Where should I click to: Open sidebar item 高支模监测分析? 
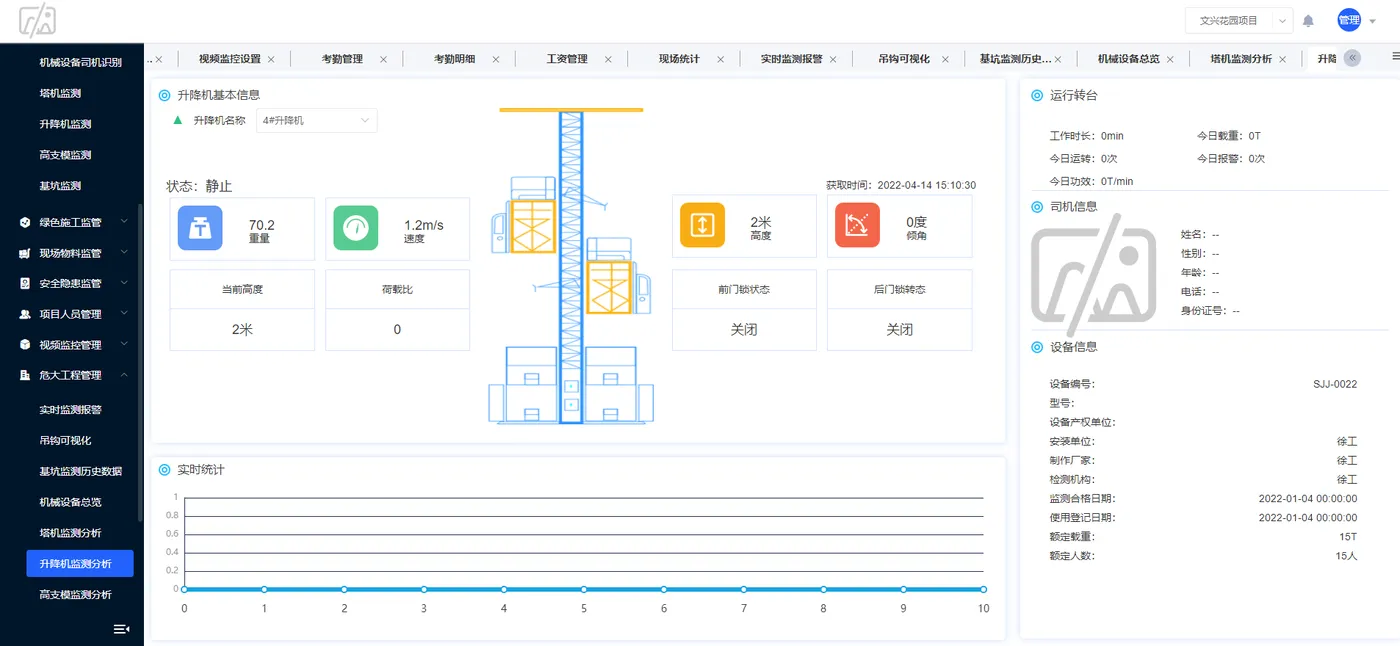pyautogui.click(x=75, y=595)
